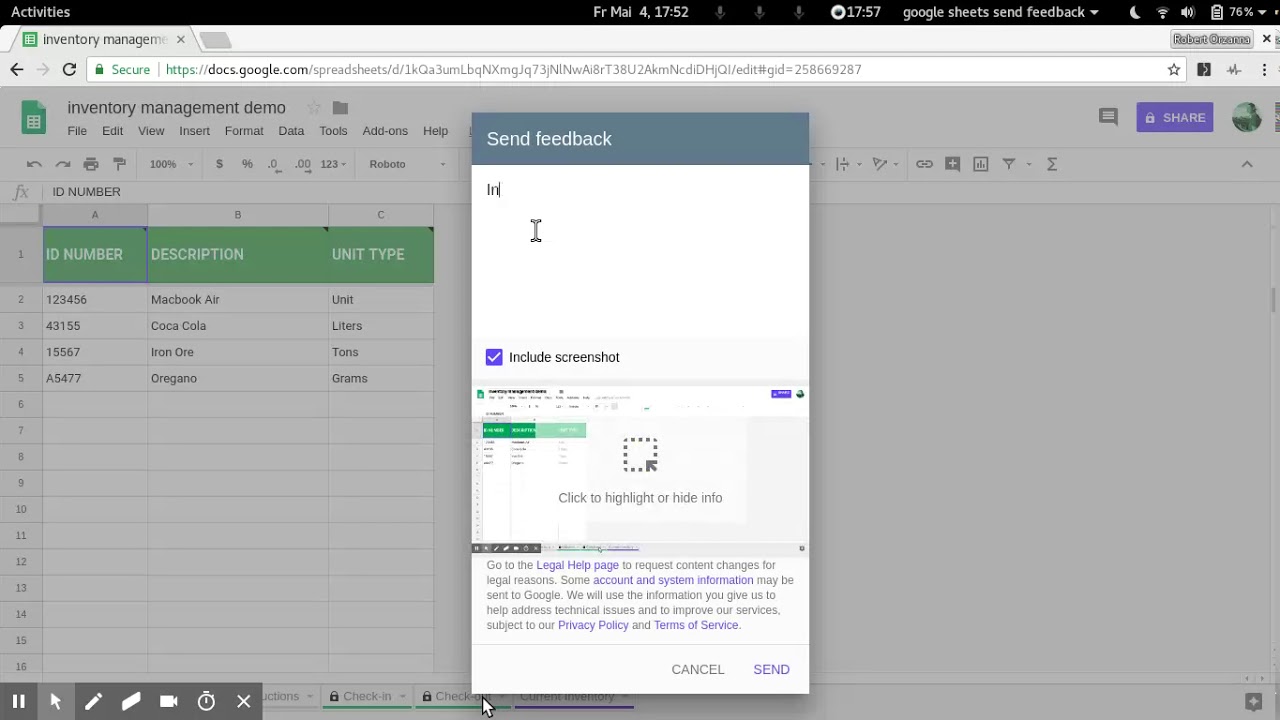Click the increase decimal places icon
Image resolution: width=1280 pixels, height=720 pixels.
click(x=301, y=164)
